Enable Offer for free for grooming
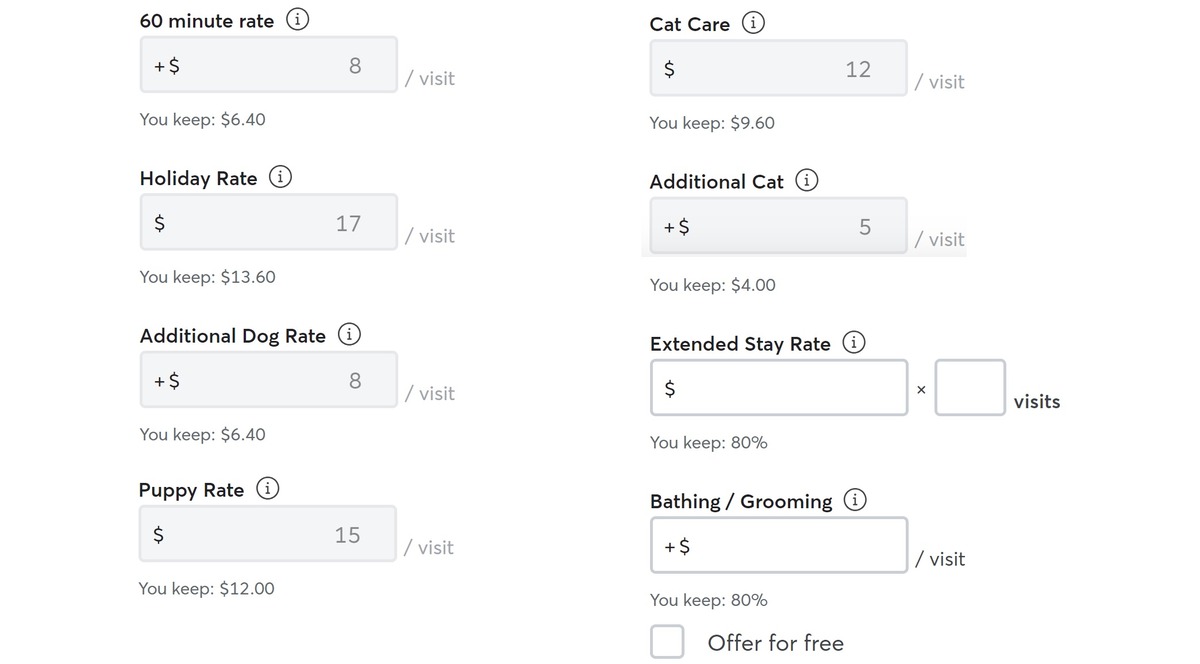The image size is (1200, 664). point(667,641)
